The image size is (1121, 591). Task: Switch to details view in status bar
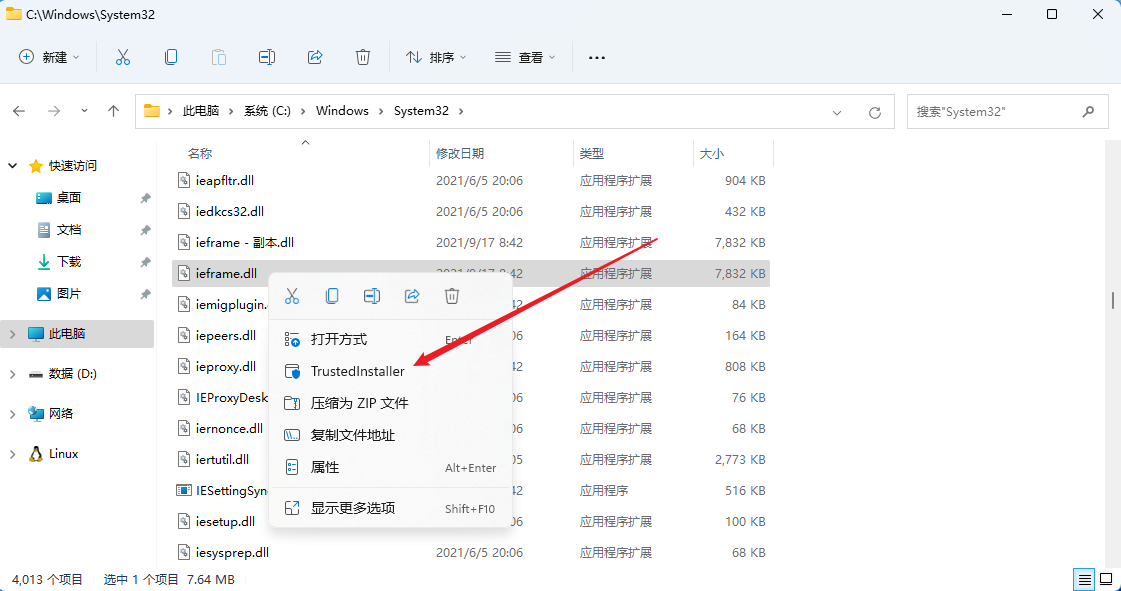click(1085, 579)
